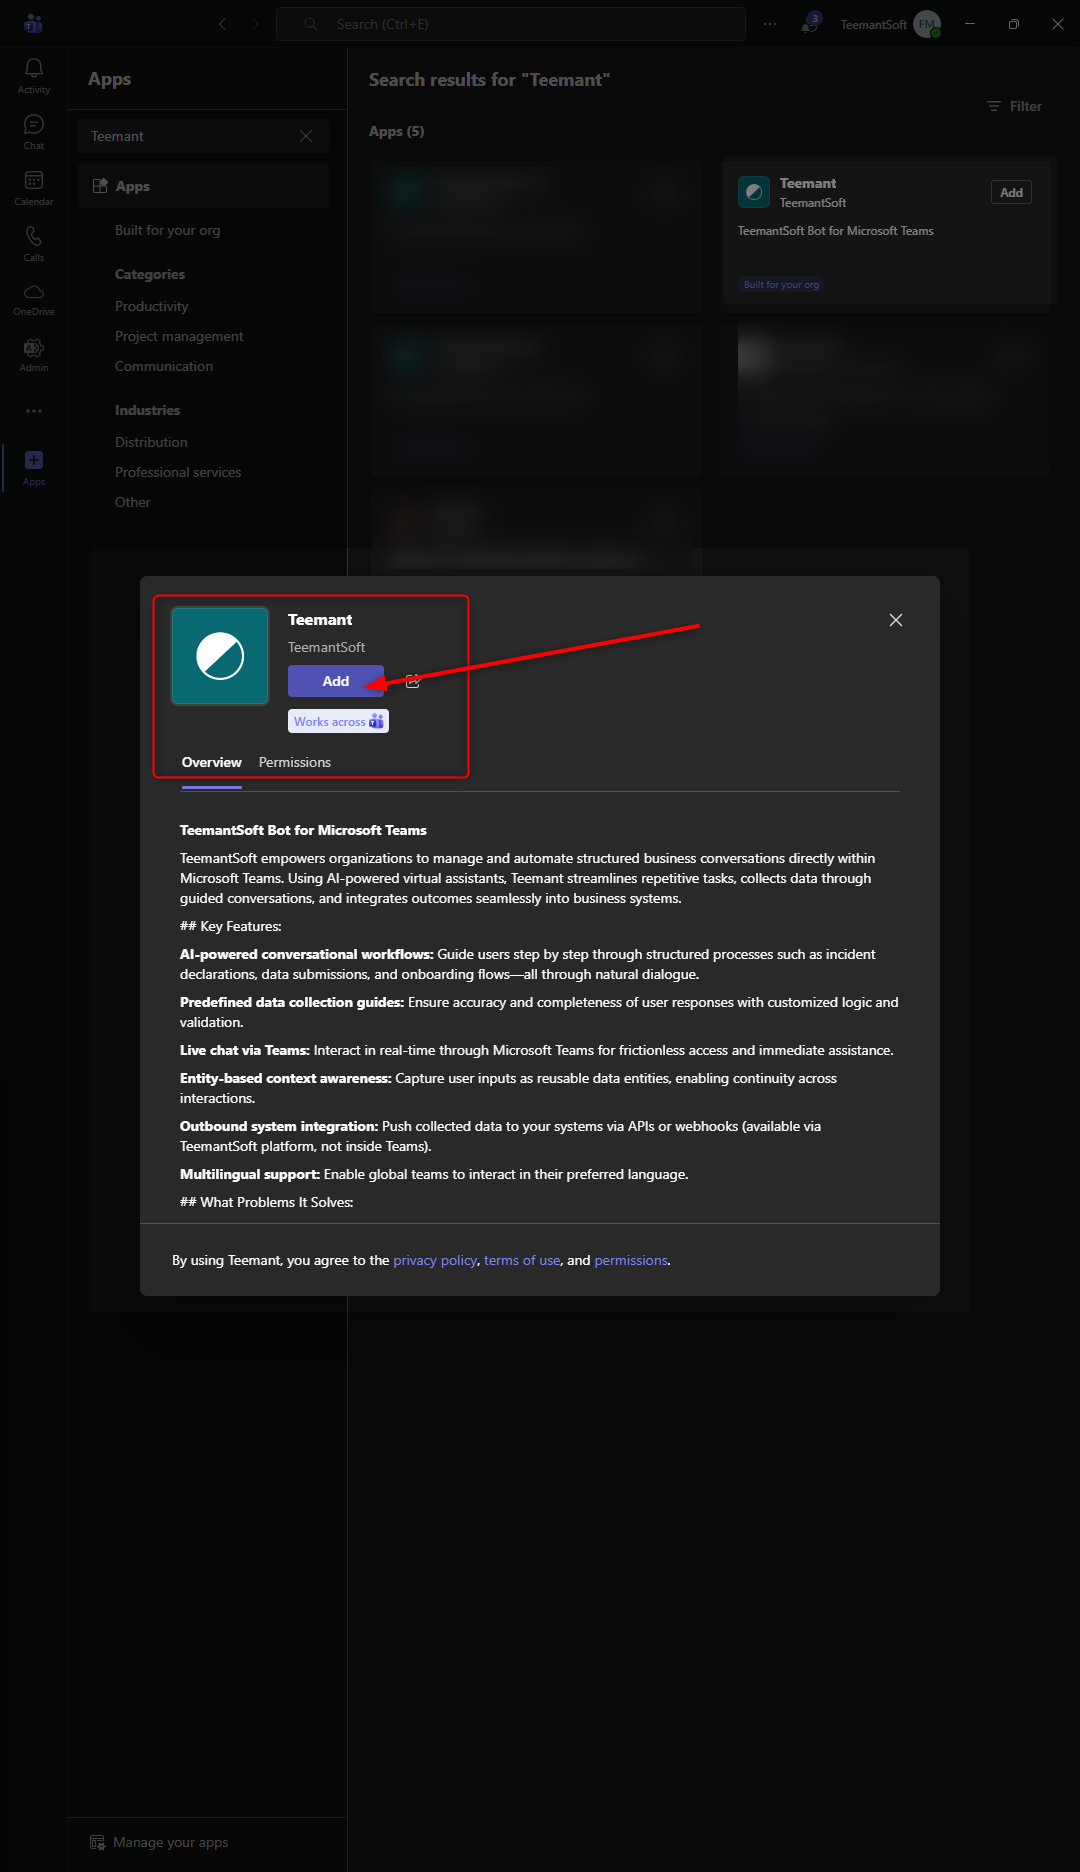Choose the Communication category
The image size is (1080, 1872).
164,366
